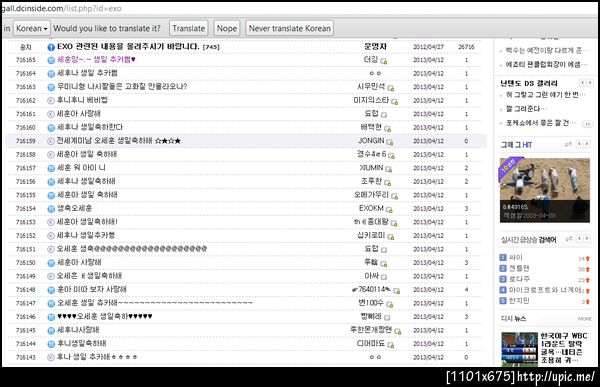Screen dimensions: 600x387
Task: Open the purple post title in row 716165
Action: click(96, 60)
